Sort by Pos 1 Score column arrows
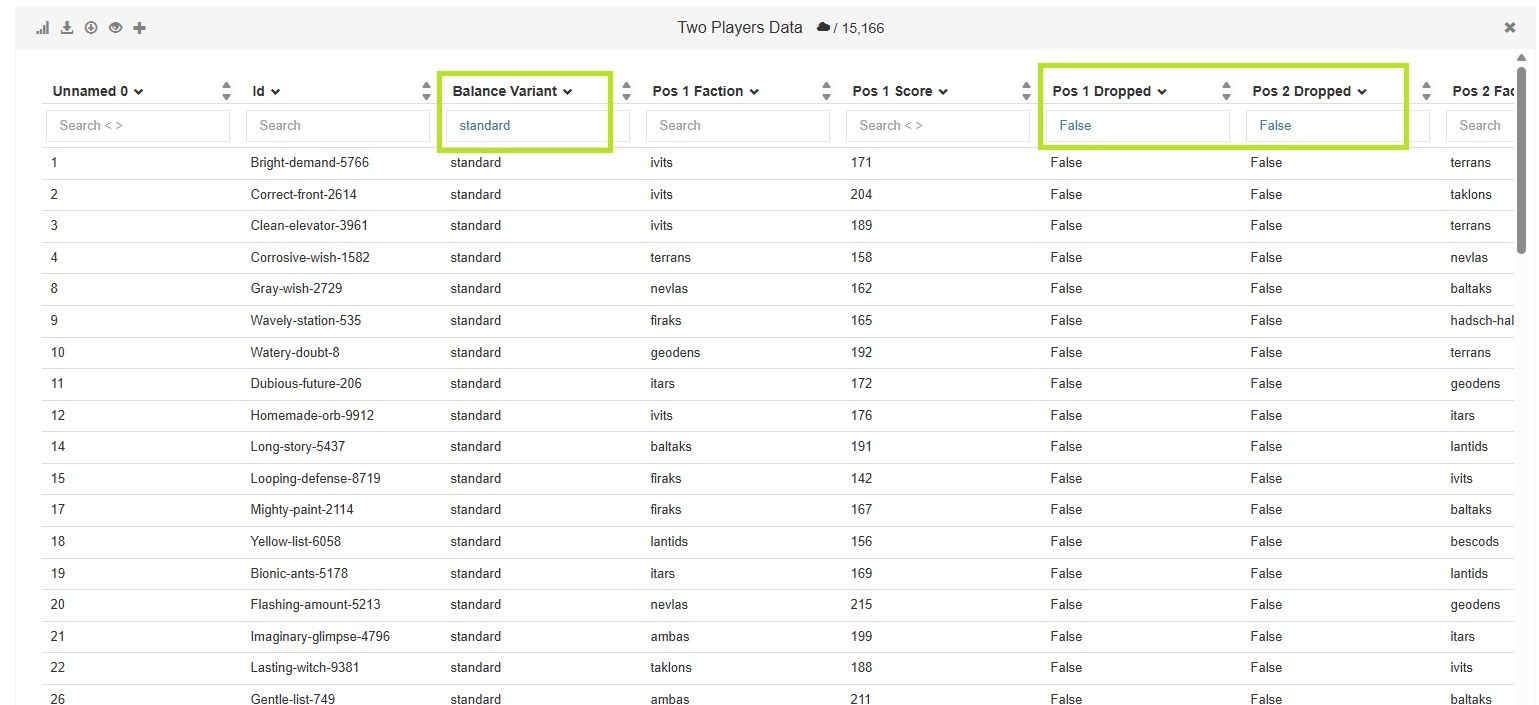 click(x=1027, y=91)
